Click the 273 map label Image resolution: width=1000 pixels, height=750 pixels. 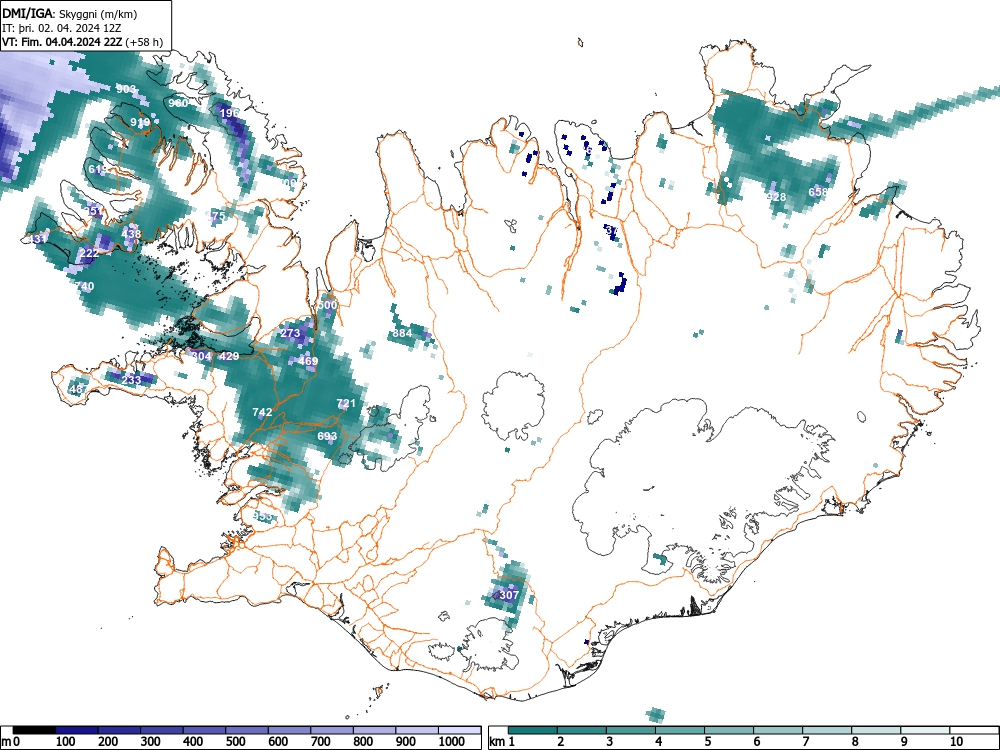pos(290,333)
